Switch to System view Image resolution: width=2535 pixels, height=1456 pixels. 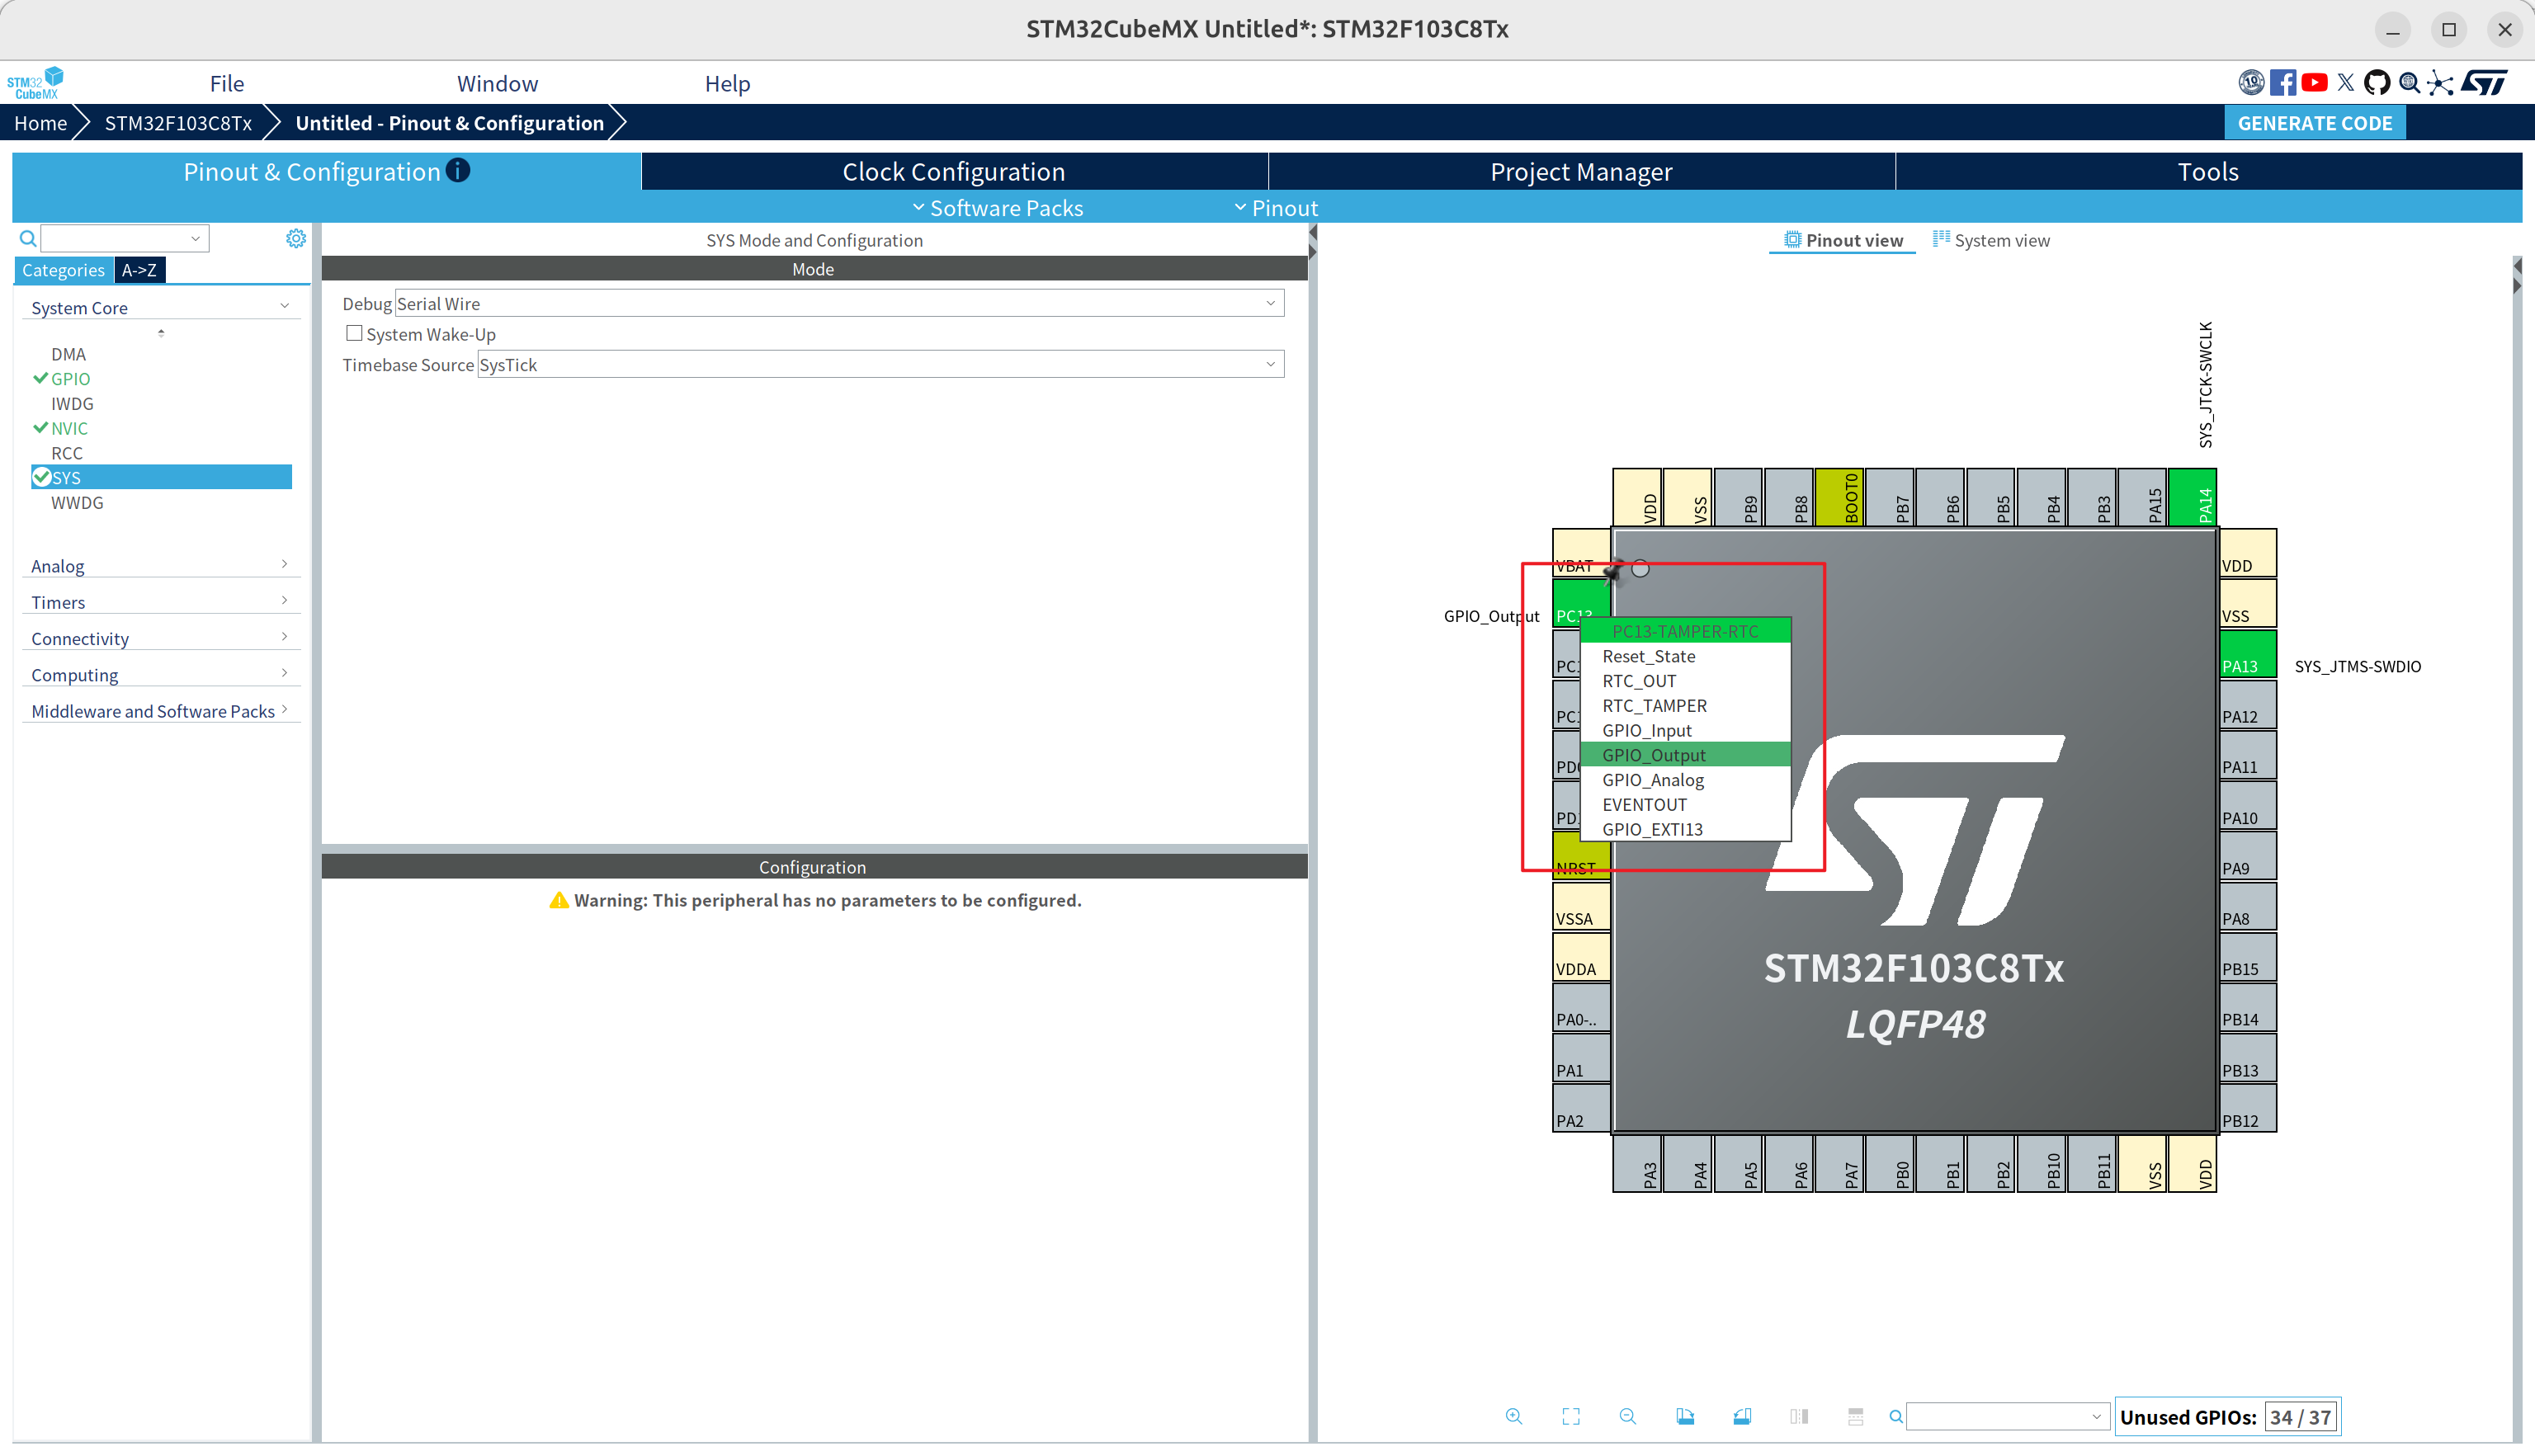1990,240
